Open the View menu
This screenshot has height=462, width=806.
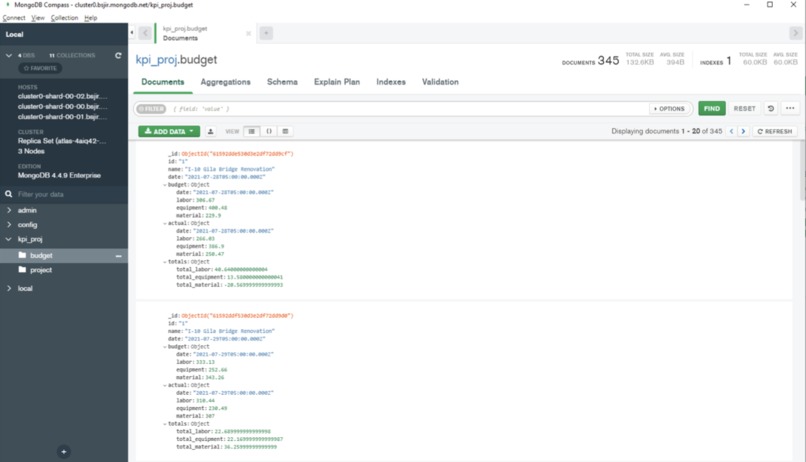click(38, 18)
